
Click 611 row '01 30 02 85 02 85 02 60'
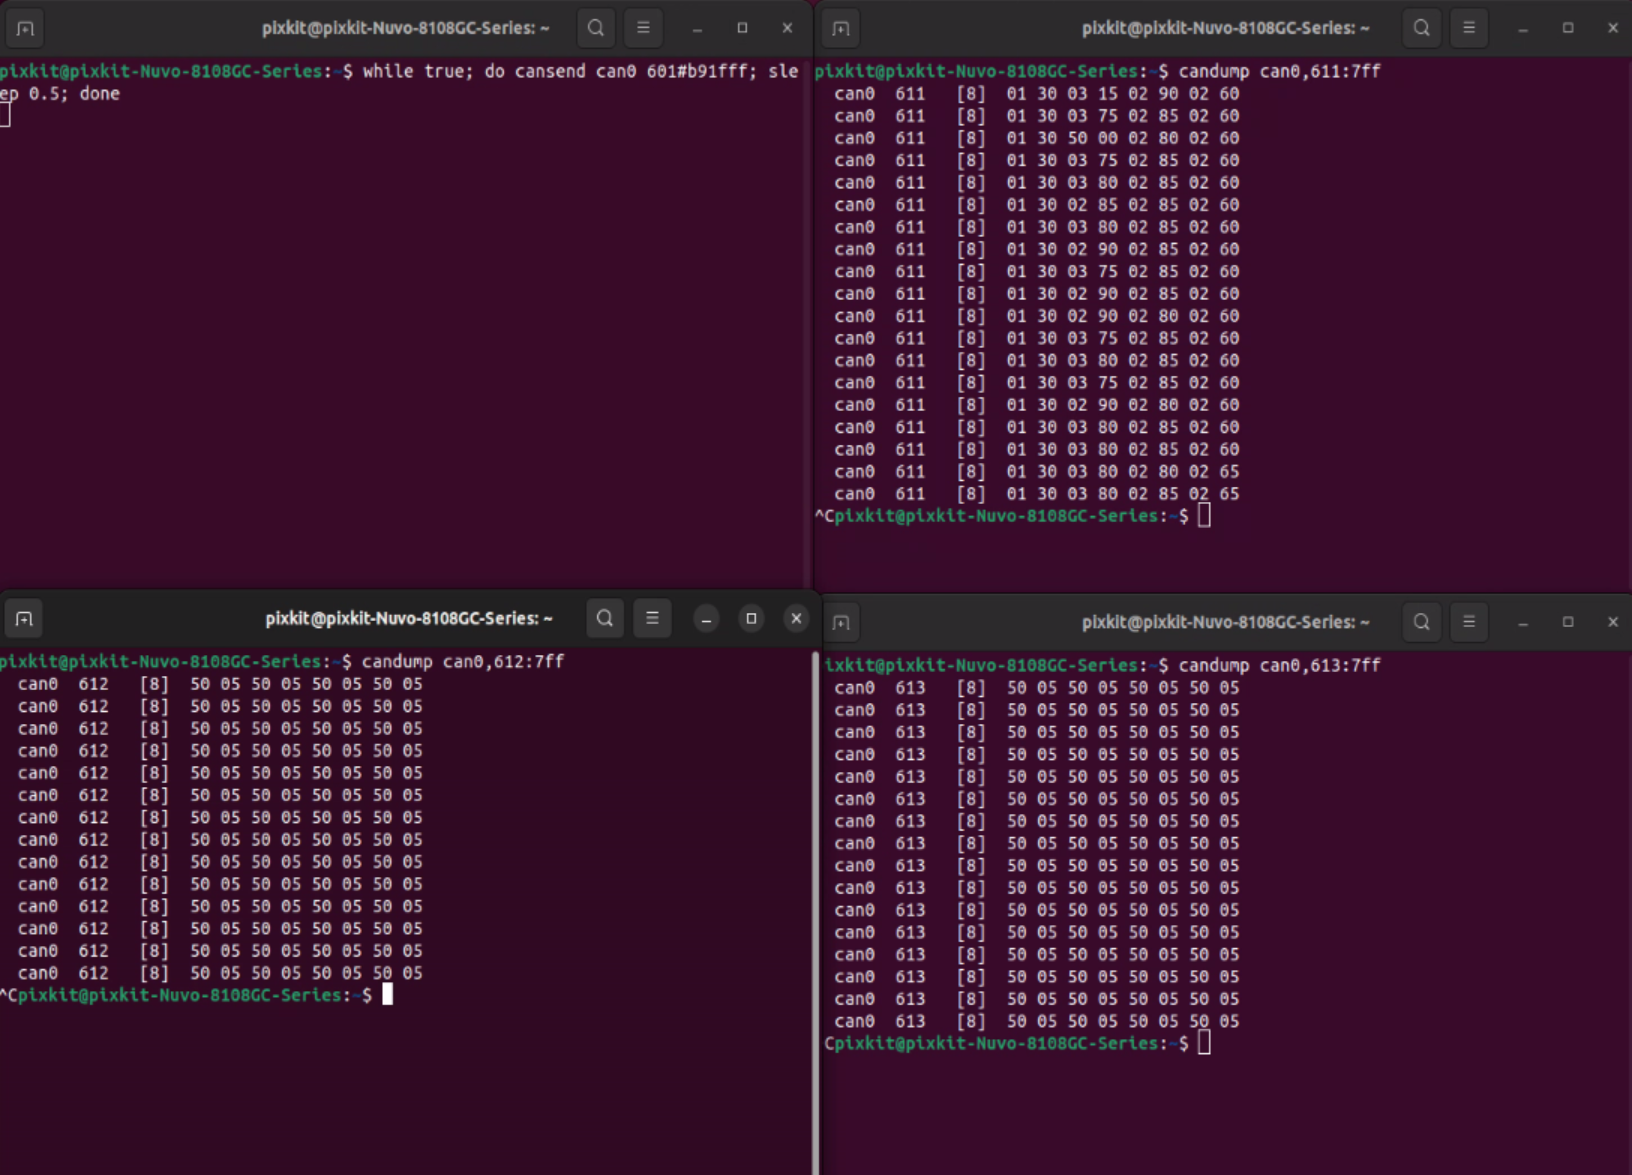click(1123, 205)
